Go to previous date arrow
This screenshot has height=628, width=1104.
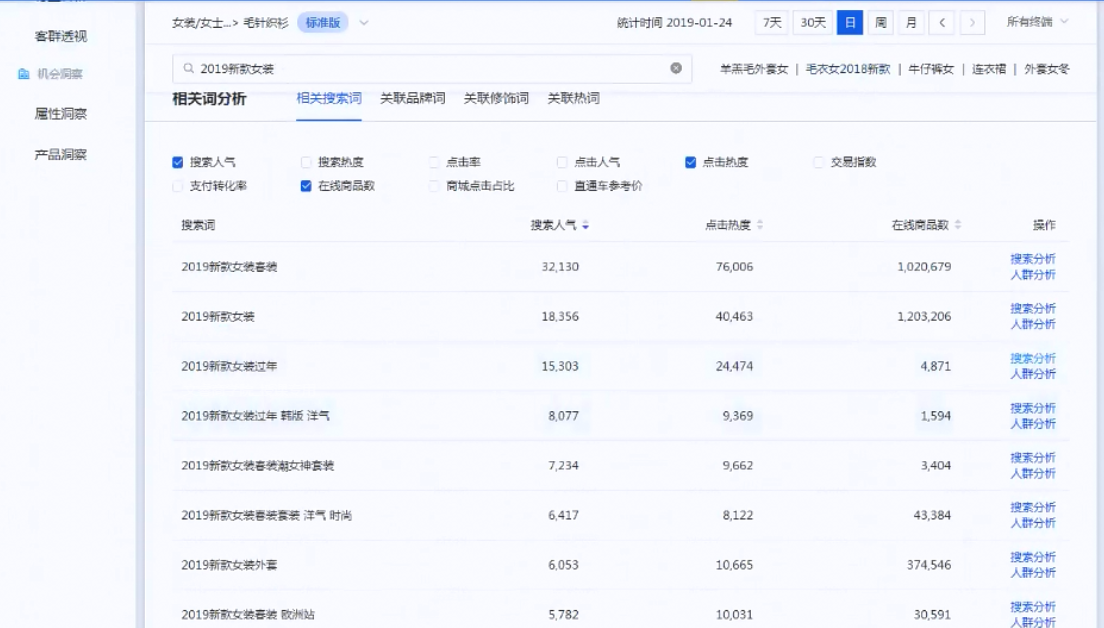click(941, 23)
